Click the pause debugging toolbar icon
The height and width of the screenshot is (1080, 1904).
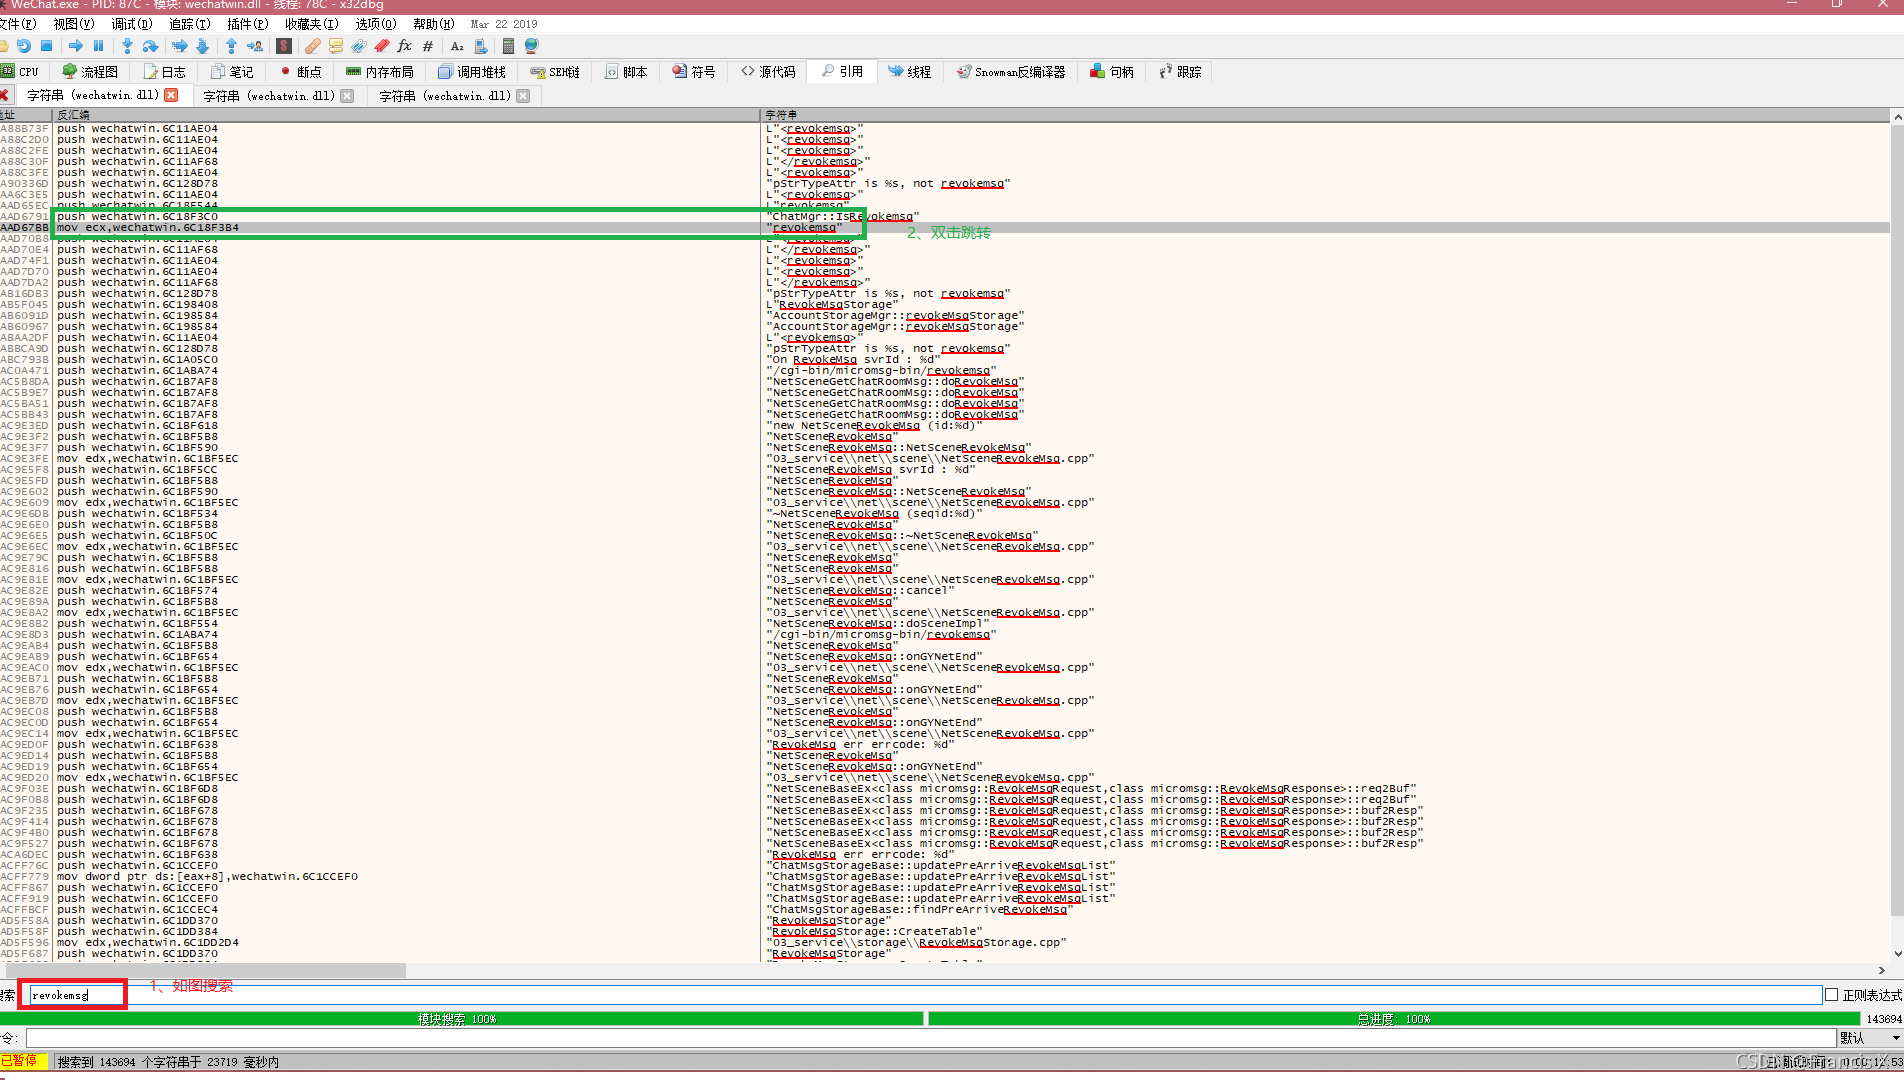pos(98,46)
